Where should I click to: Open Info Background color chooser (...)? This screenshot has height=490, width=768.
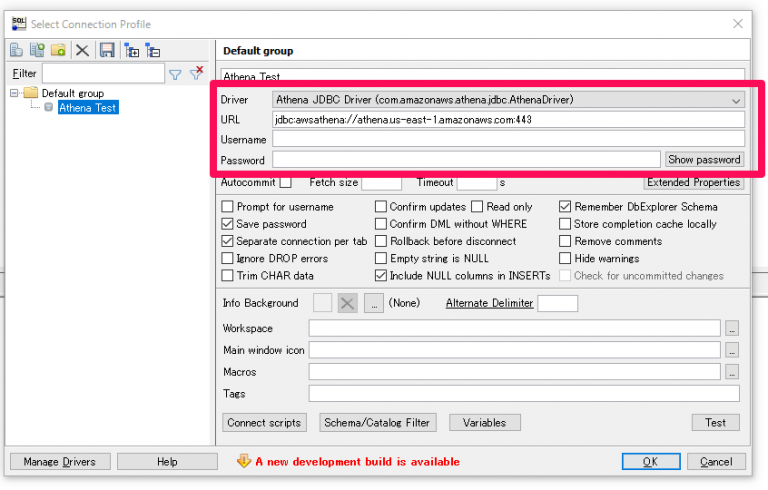(x=373, y=303)
